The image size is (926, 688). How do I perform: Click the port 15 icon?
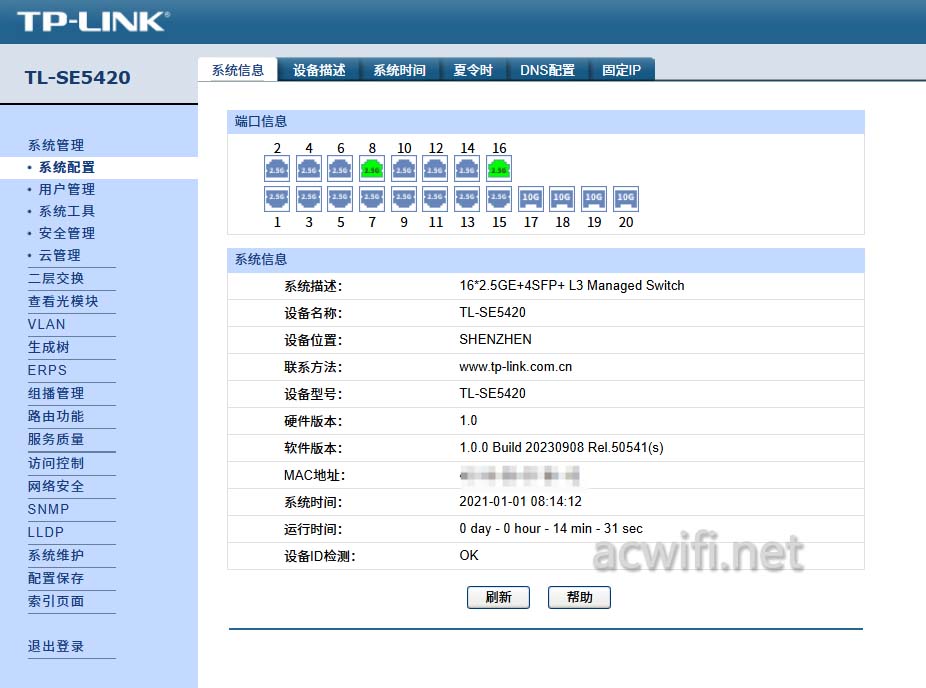pyautogui.click(x=499, y=198)
